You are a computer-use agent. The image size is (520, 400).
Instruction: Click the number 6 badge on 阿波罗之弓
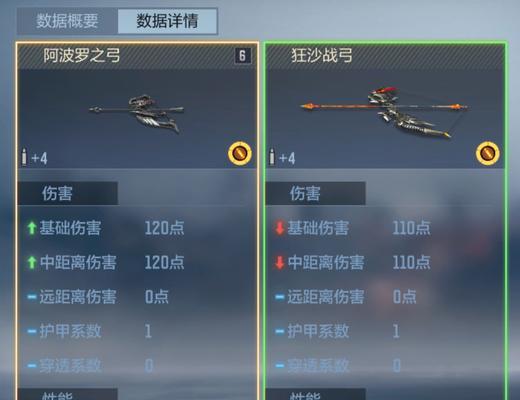pos(243,56)
